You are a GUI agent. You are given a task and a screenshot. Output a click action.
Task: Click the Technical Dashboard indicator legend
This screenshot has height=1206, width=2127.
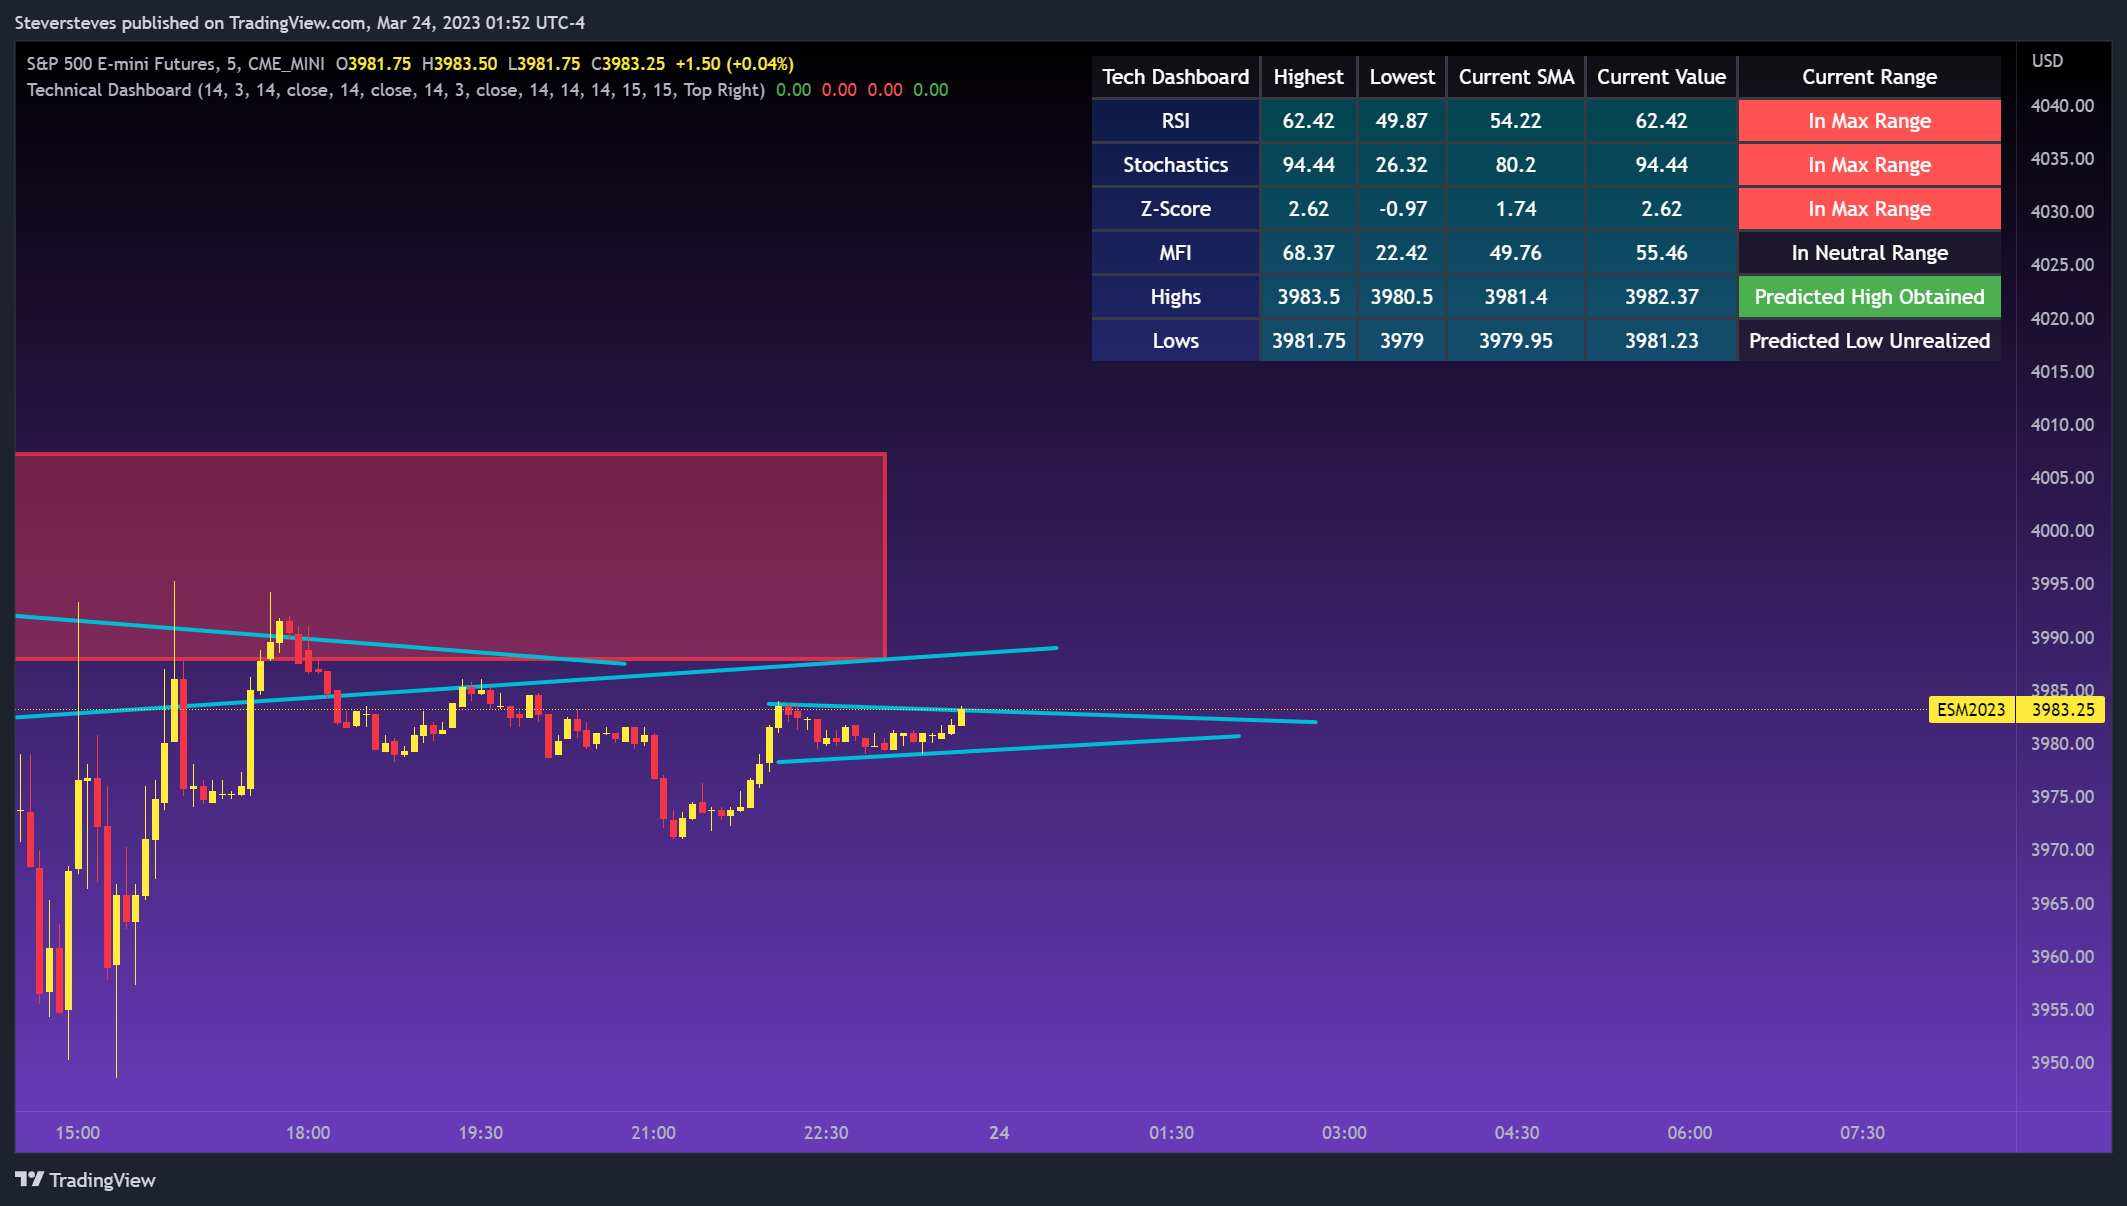(396, 90)
